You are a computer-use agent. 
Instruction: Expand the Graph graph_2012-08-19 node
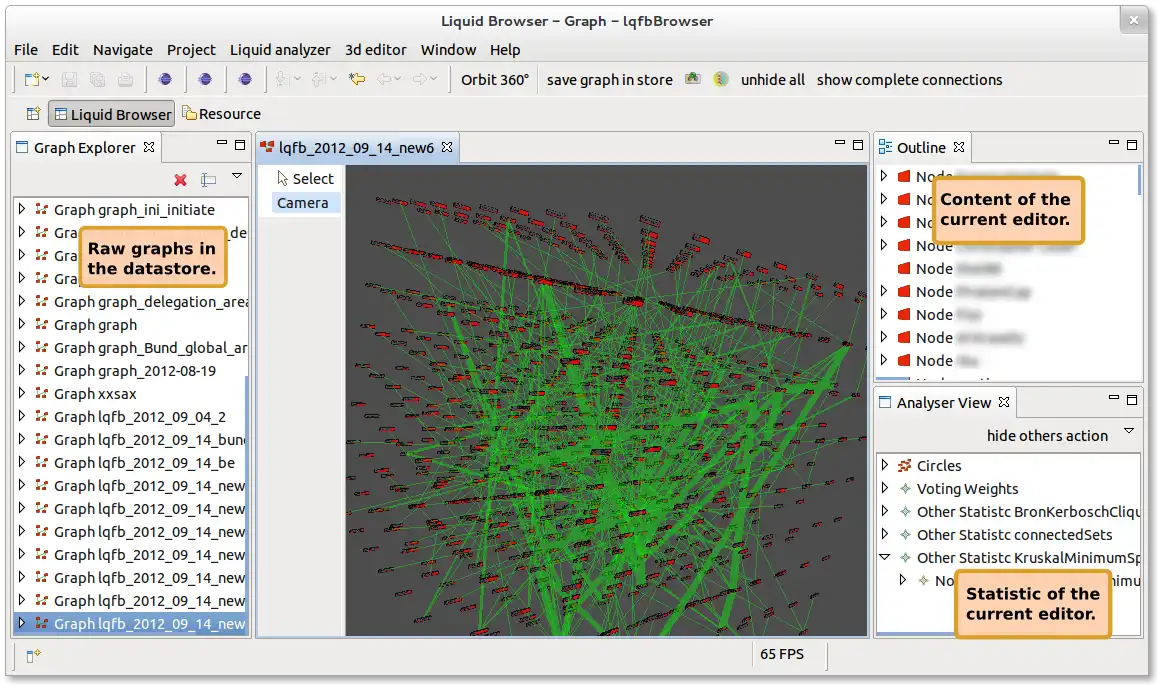coord(22,371)
